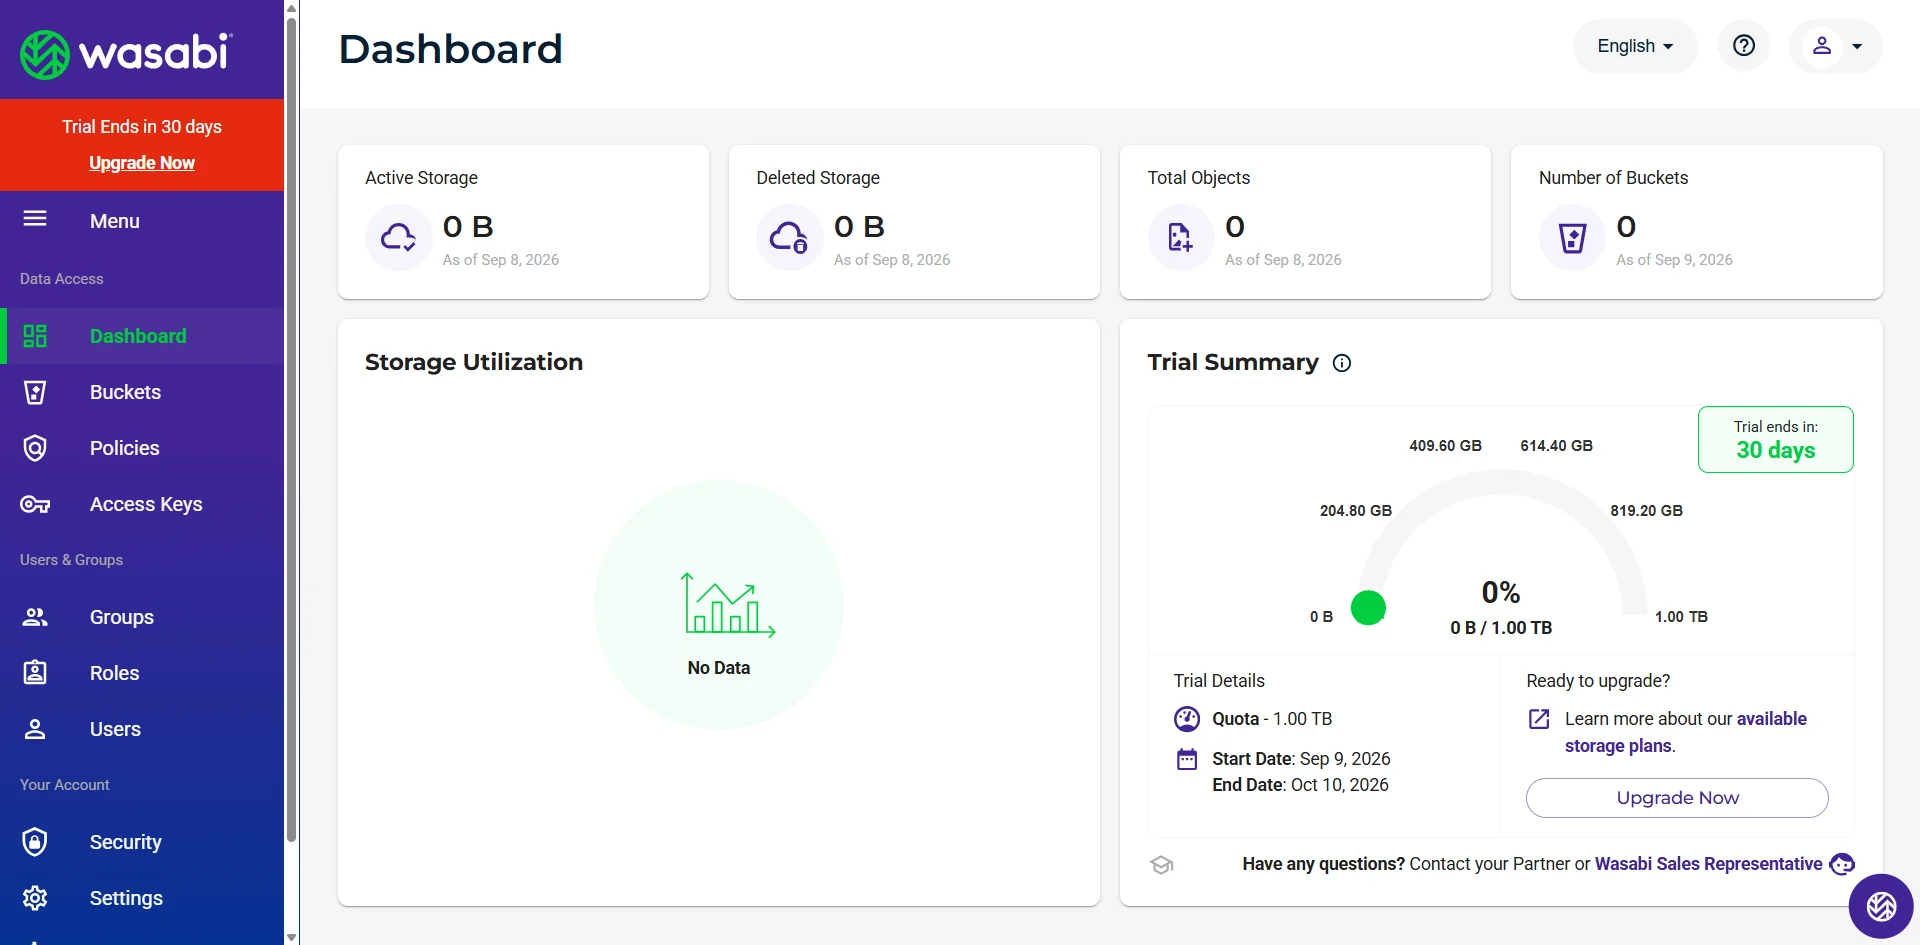Click the external link icon beside storage plans

tap(1540, 719)
